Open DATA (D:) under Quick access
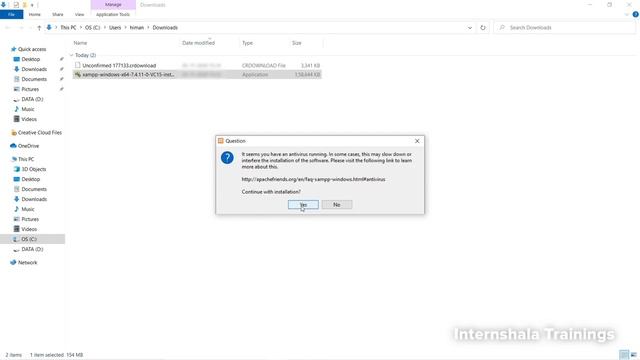This screenshot has width=640, height=360. tap(32, 99)
